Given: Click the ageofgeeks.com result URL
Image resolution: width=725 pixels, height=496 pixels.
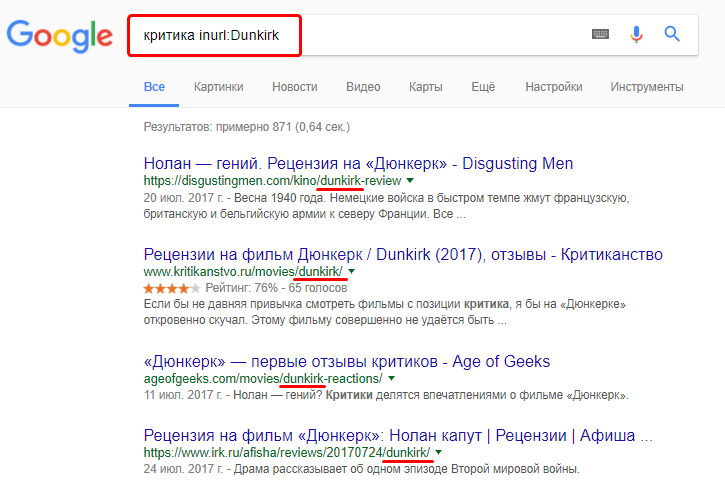Looking at the screenshot, I should coord(263,379).
